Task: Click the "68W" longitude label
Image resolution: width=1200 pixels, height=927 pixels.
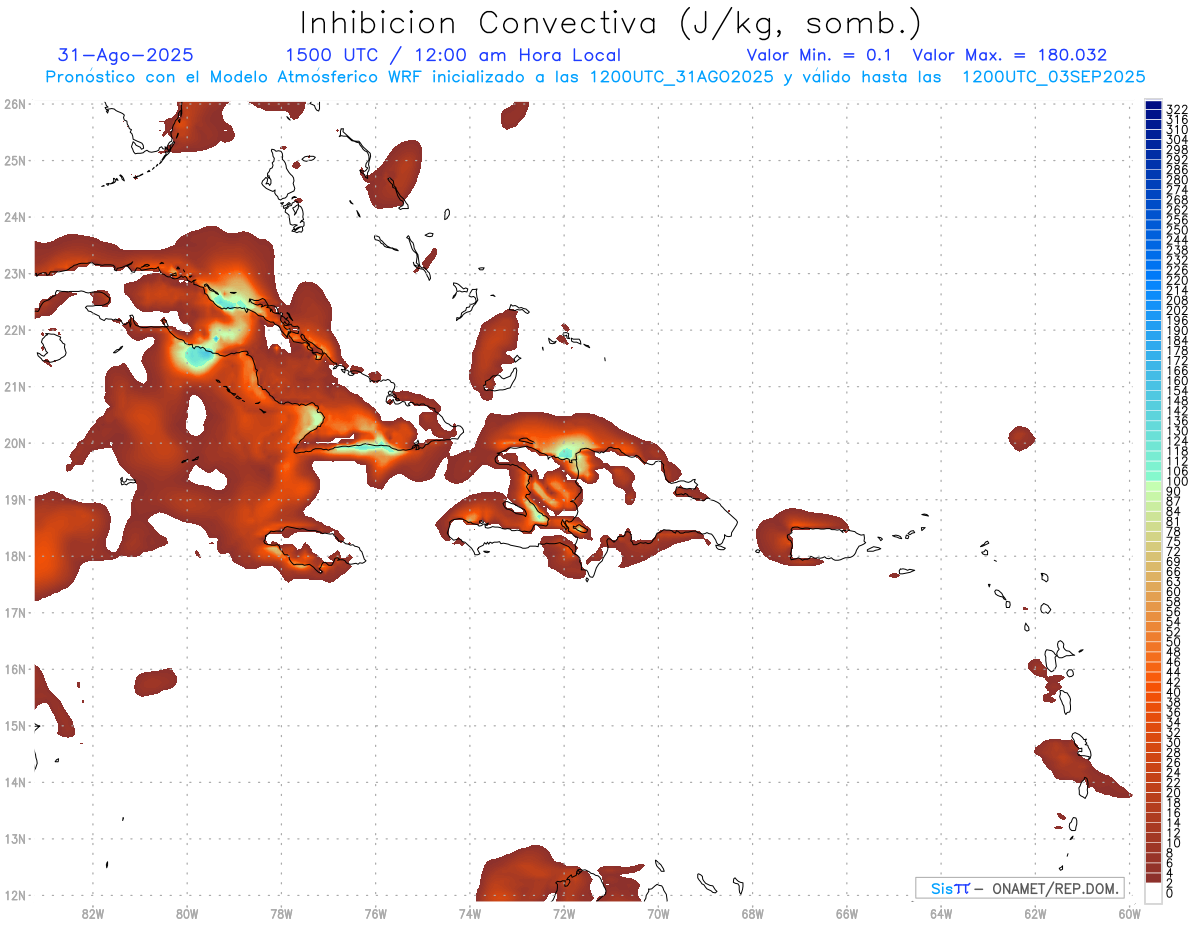Action: point(752,912)
